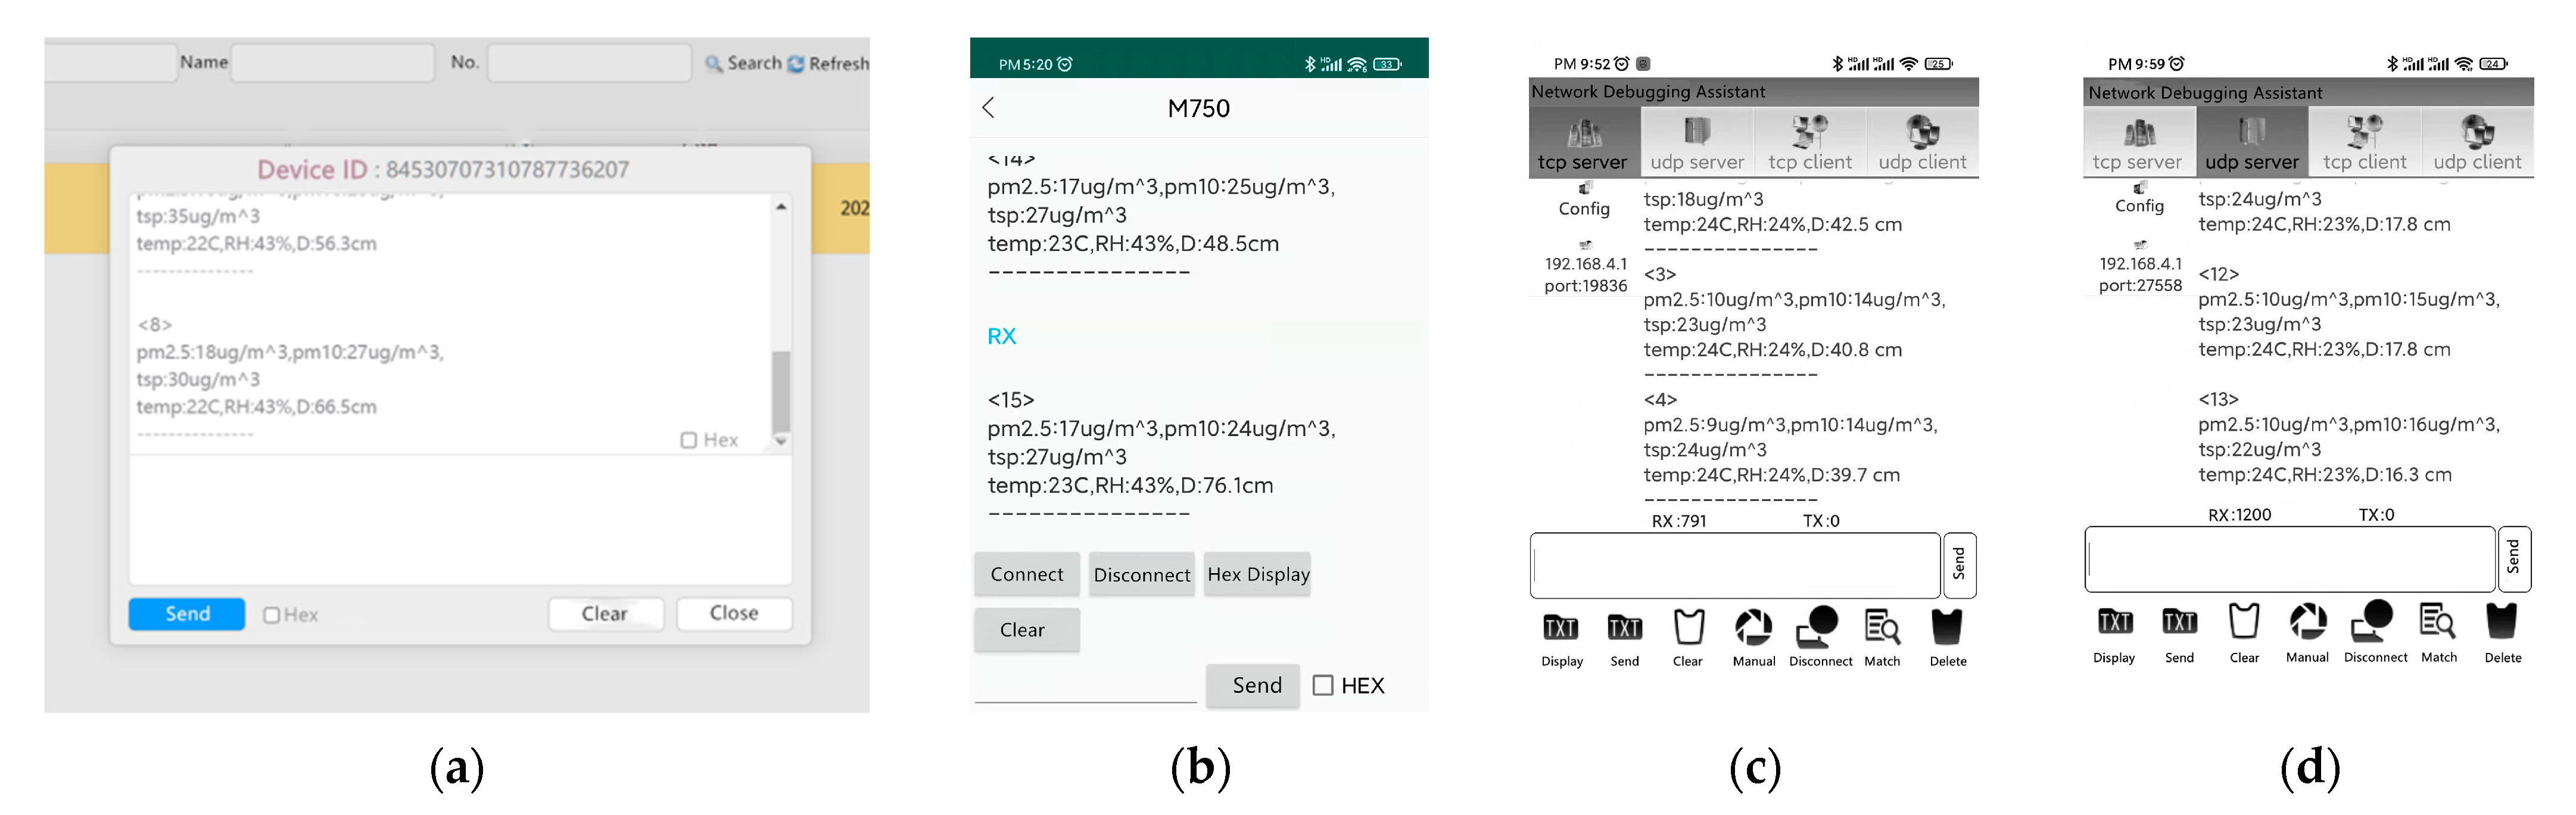Click the Refresh icon in panel (a)
The width and height of the screenshot is (2576, 815).
[x=796, y=64]
